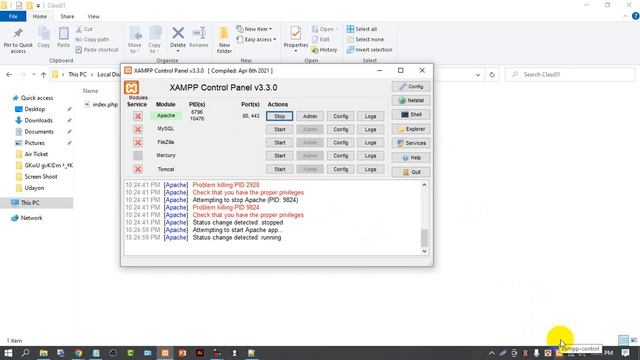Open Apache Admin page
640x360 pixels.
click(310, 116)
